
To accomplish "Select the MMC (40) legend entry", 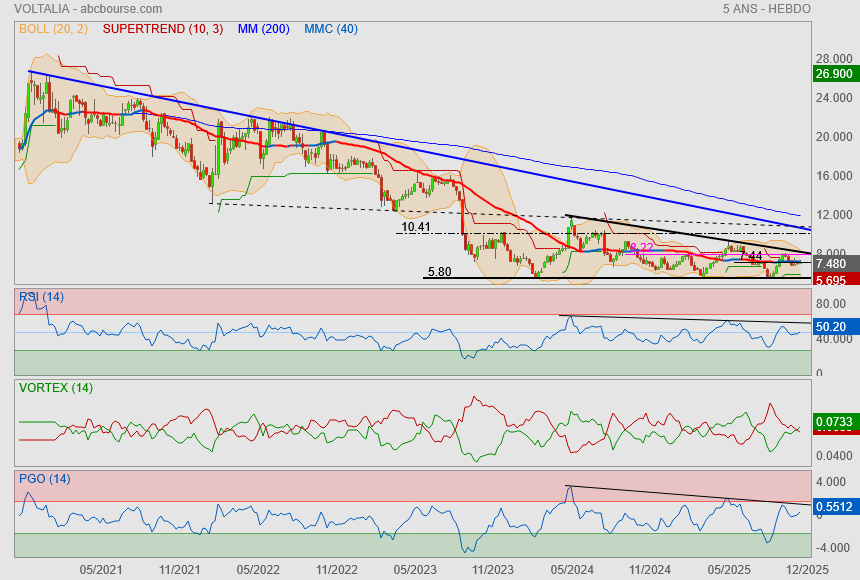I will coord(331,29).
